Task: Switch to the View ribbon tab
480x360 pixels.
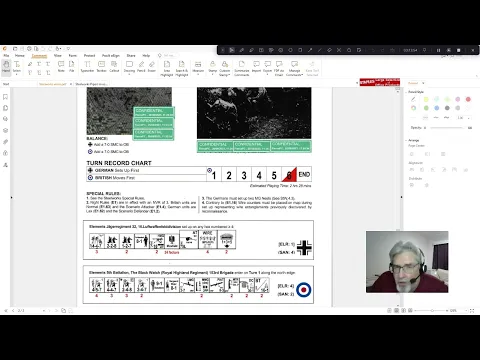Action: (58, 55)
